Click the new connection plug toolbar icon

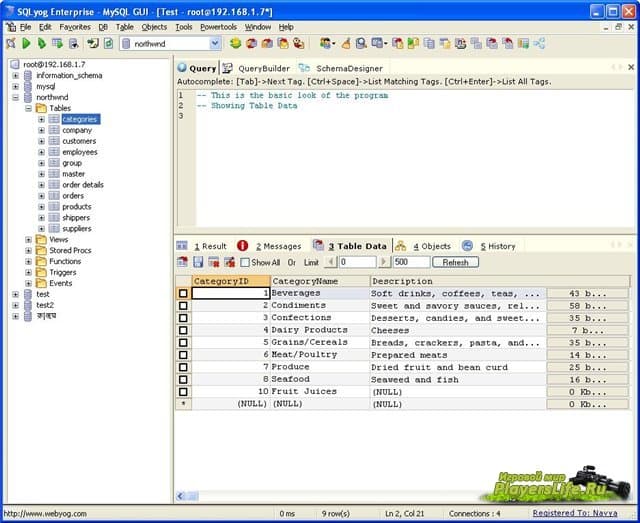click(11, 43)
